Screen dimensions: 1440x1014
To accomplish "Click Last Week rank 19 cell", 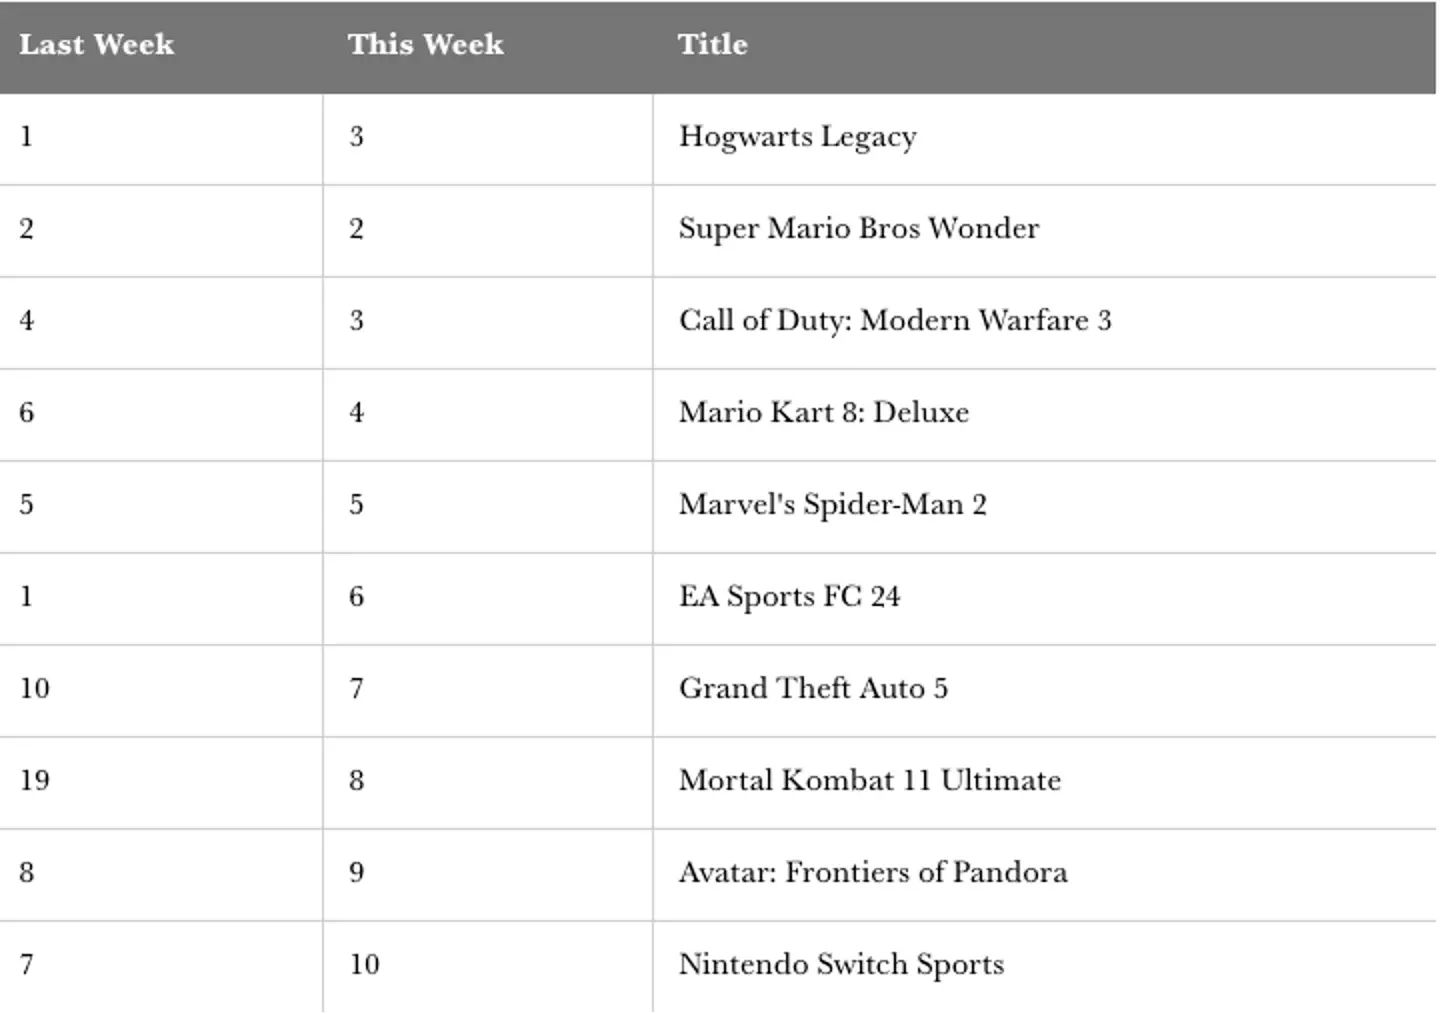I will tap(35, 781).
